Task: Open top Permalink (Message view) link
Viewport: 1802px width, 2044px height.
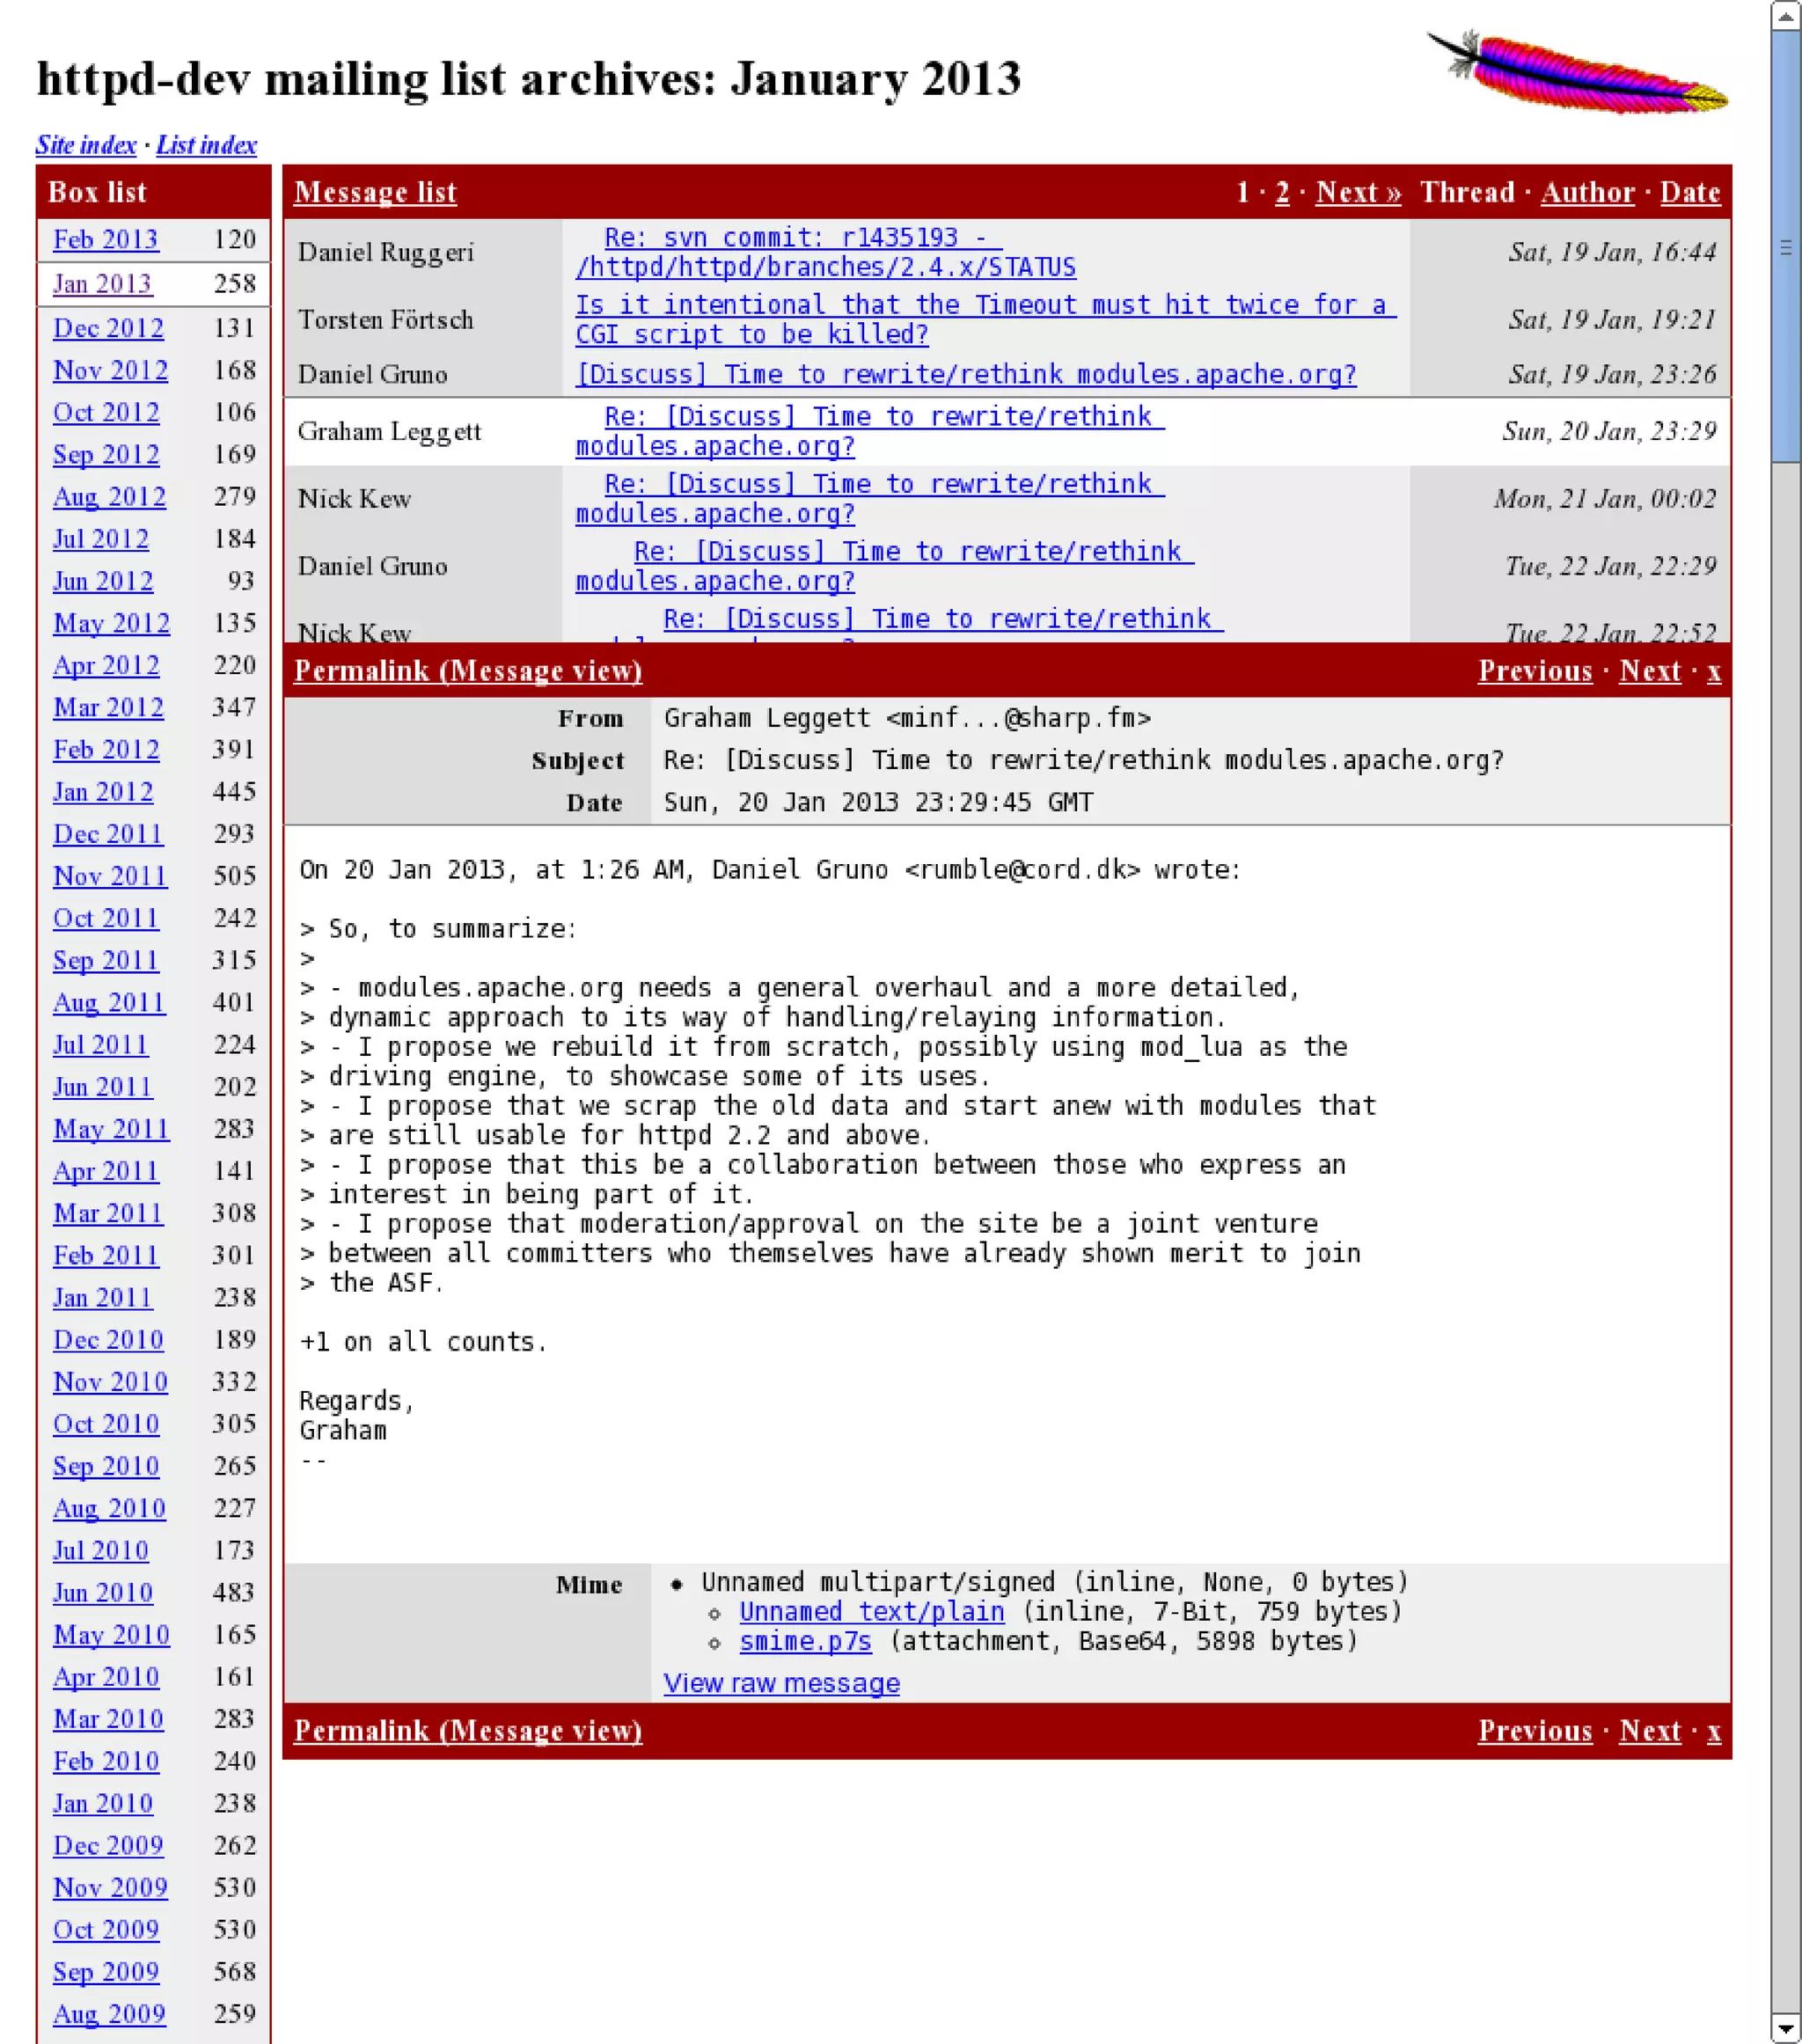Action: [468, 671]
